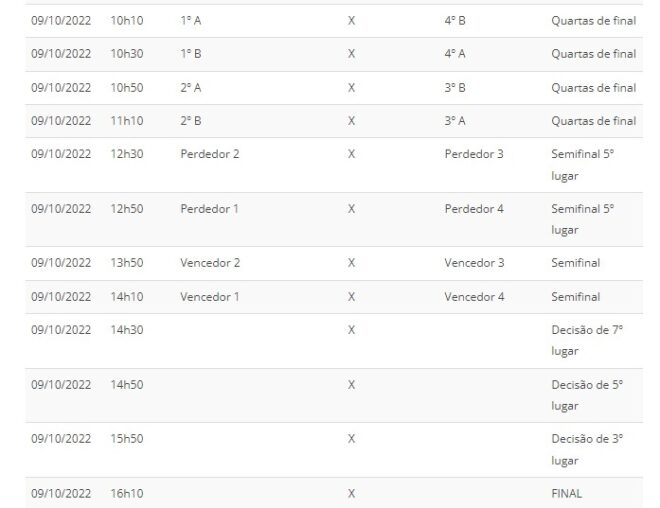
Task: Select the Decisão de 5° lugar cell
Action: click(587, 395)
